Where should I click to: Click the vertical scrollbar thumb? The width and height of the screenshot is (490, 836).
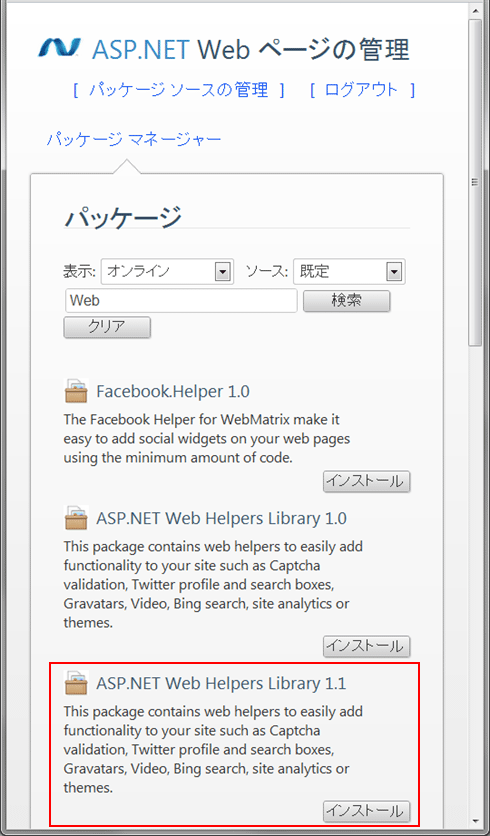pos(475,181)
